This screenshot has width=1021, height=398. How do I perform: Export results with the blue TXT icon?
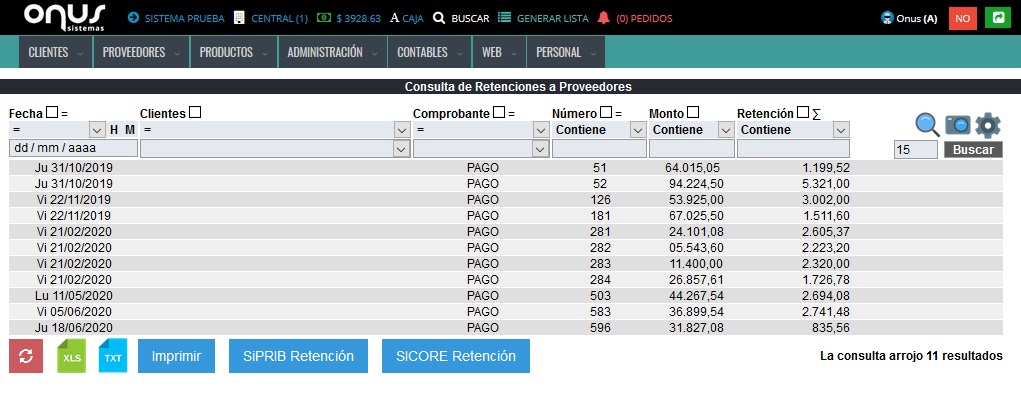point(113,356)
